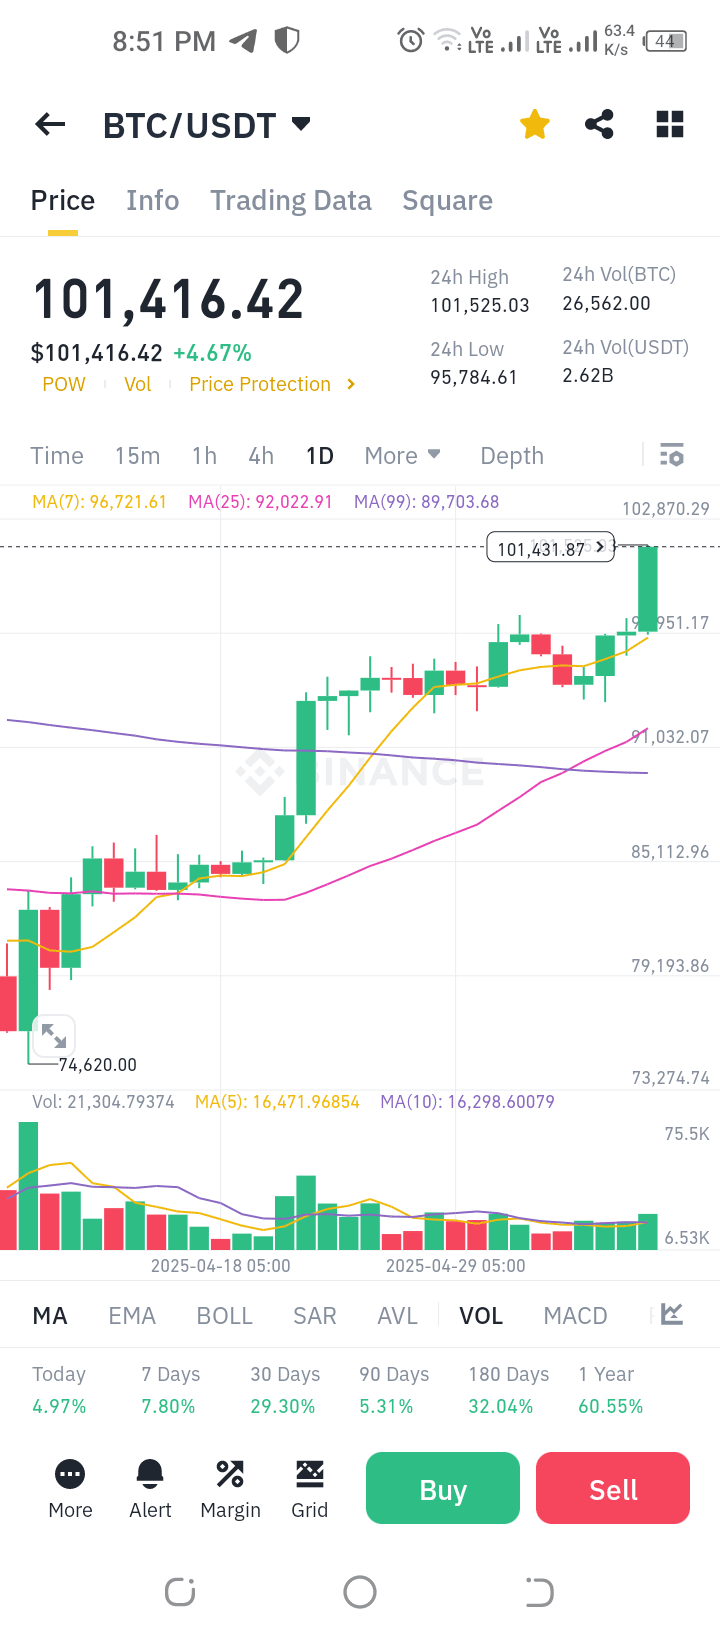Expand Price Protection chevron arrow
The width and height of the screenshot is (720, 1640).
pos(351,384)
